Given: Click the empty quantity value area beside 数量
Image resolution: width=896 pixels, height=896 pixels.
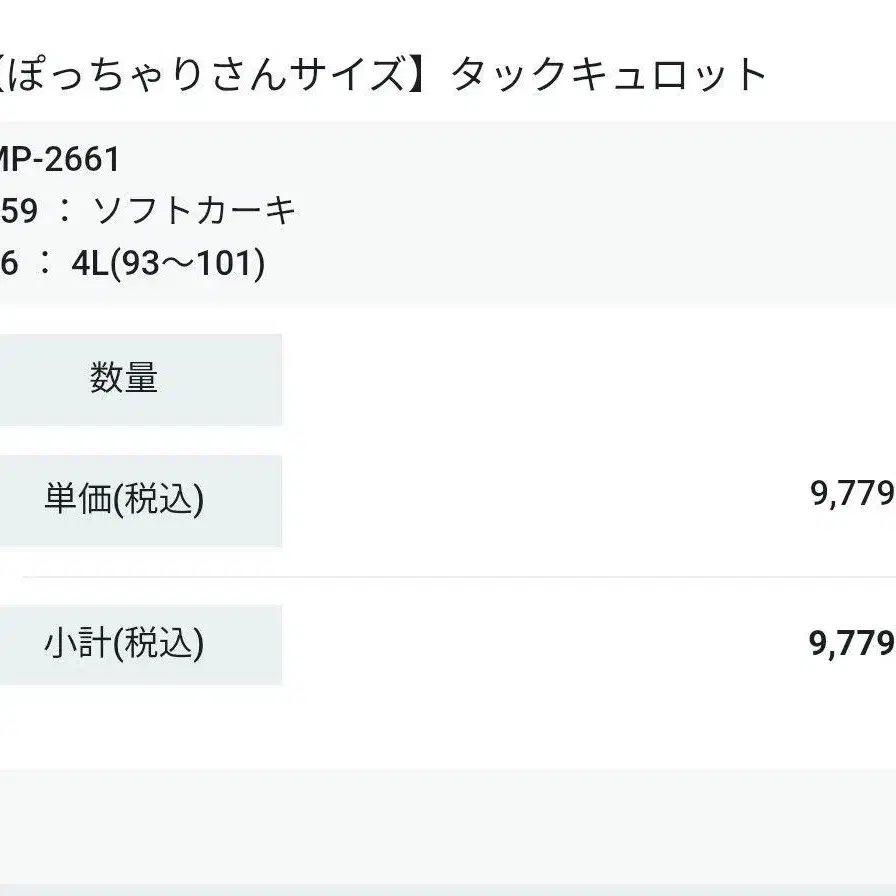Looking at the screenshot, I should pos(590,379).
